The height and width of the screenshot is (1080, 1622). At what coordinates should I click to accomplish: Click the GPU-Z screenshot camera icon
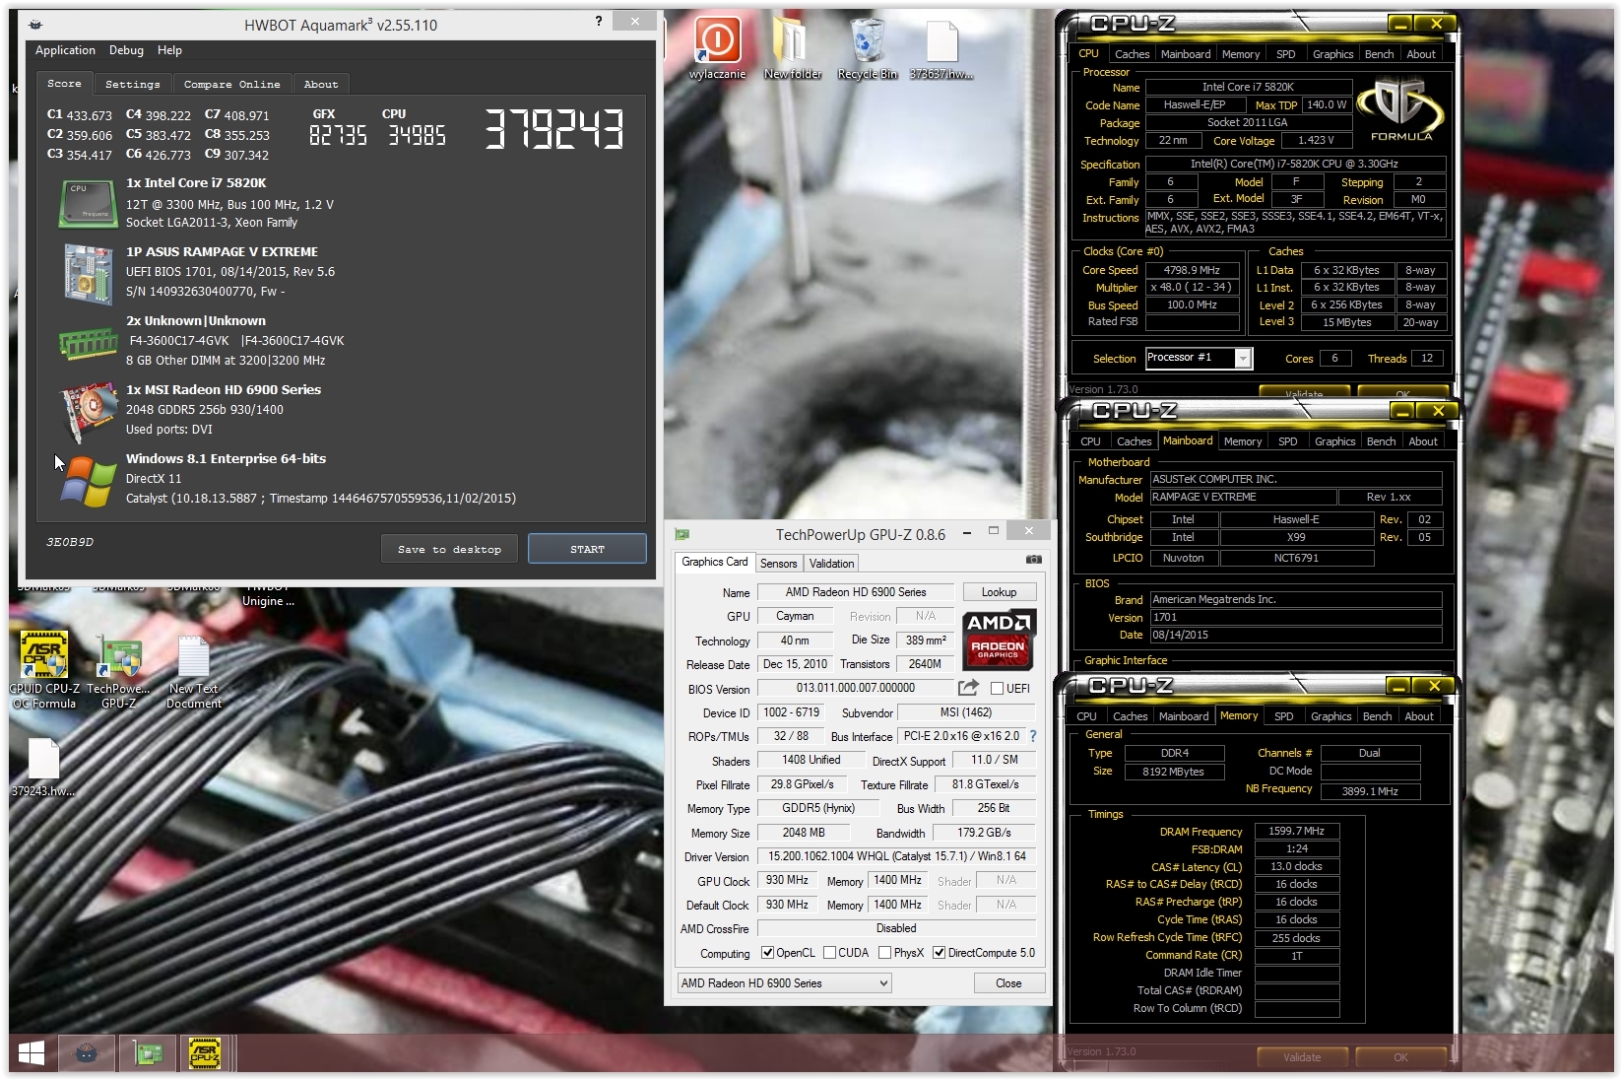[x=1033, y=560]
